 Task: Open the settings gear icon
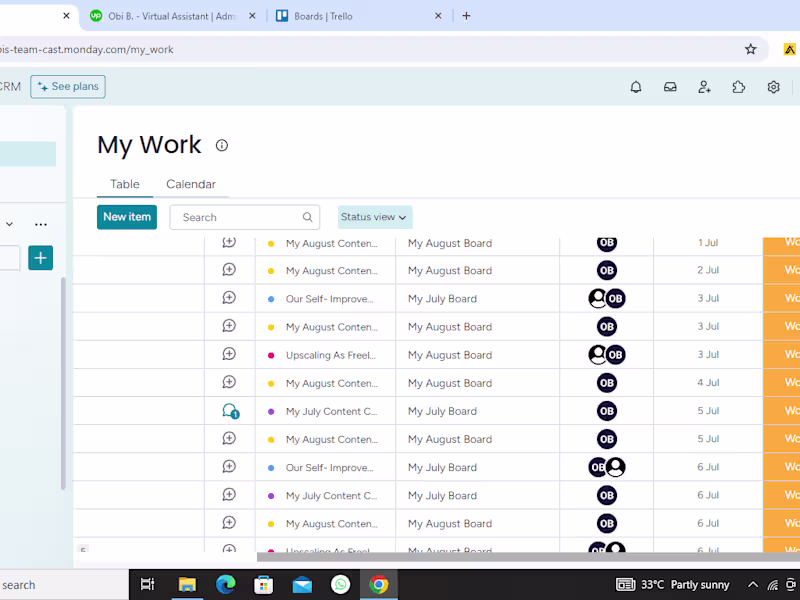[x=773, y=87]
